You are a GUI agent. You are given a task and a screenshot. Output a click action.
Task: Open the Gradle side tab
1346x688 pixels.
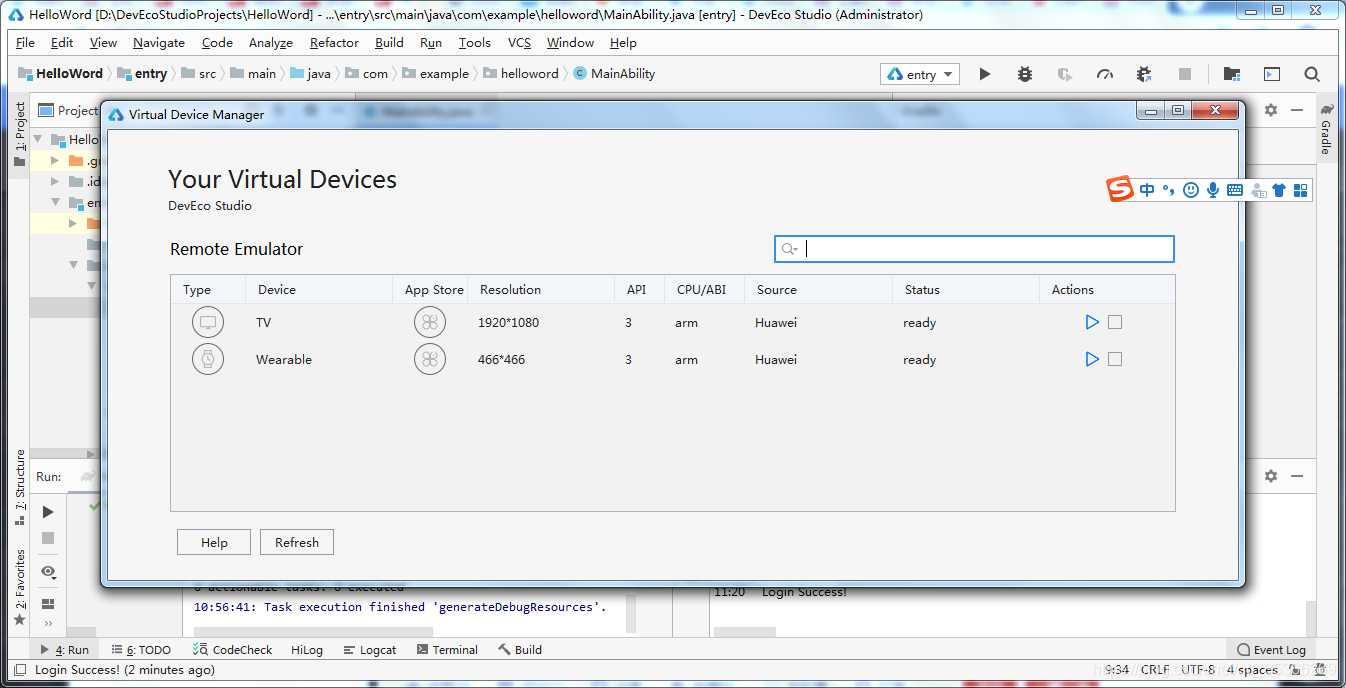[1326, 129]
